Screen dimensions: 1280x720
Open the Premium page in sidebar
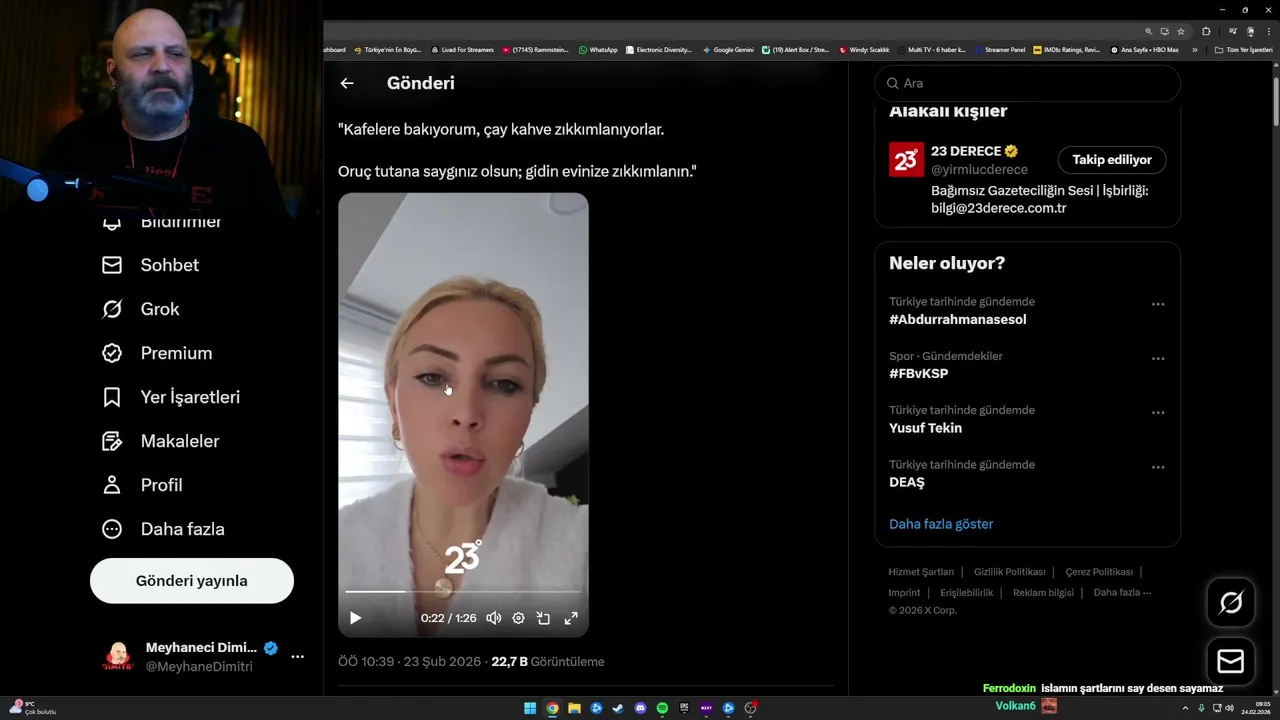157,353
